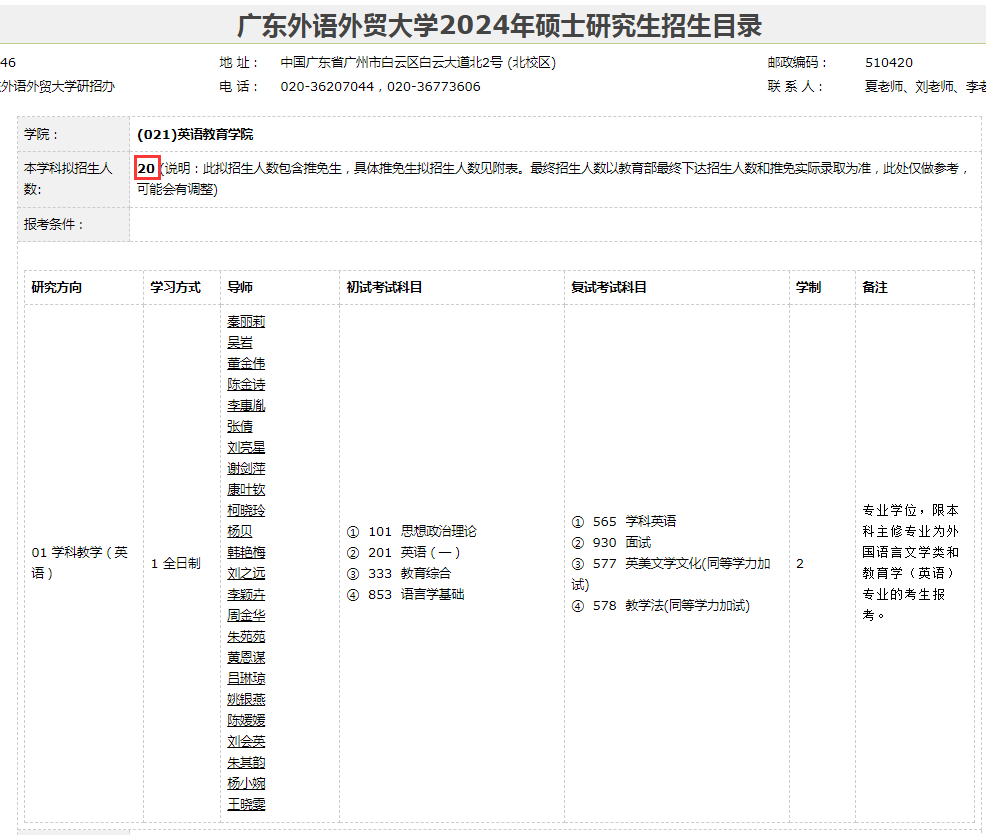This screenshot has width=986, height=835.
Task: Open advisor link 周金华
Action: pyautogui.click(x=246, y=616)
